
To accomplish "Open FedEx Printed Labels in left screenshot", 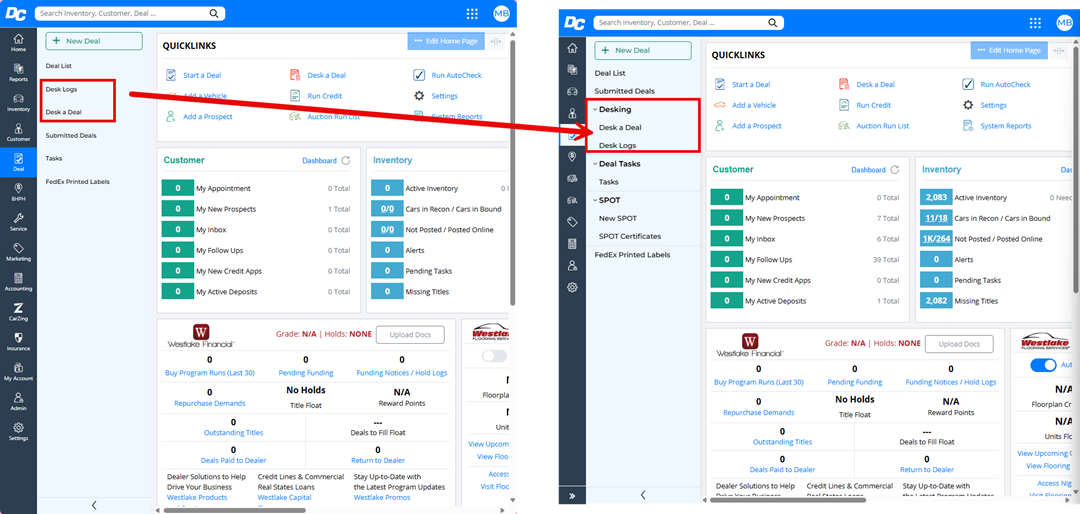I will [x=77, y=182].
